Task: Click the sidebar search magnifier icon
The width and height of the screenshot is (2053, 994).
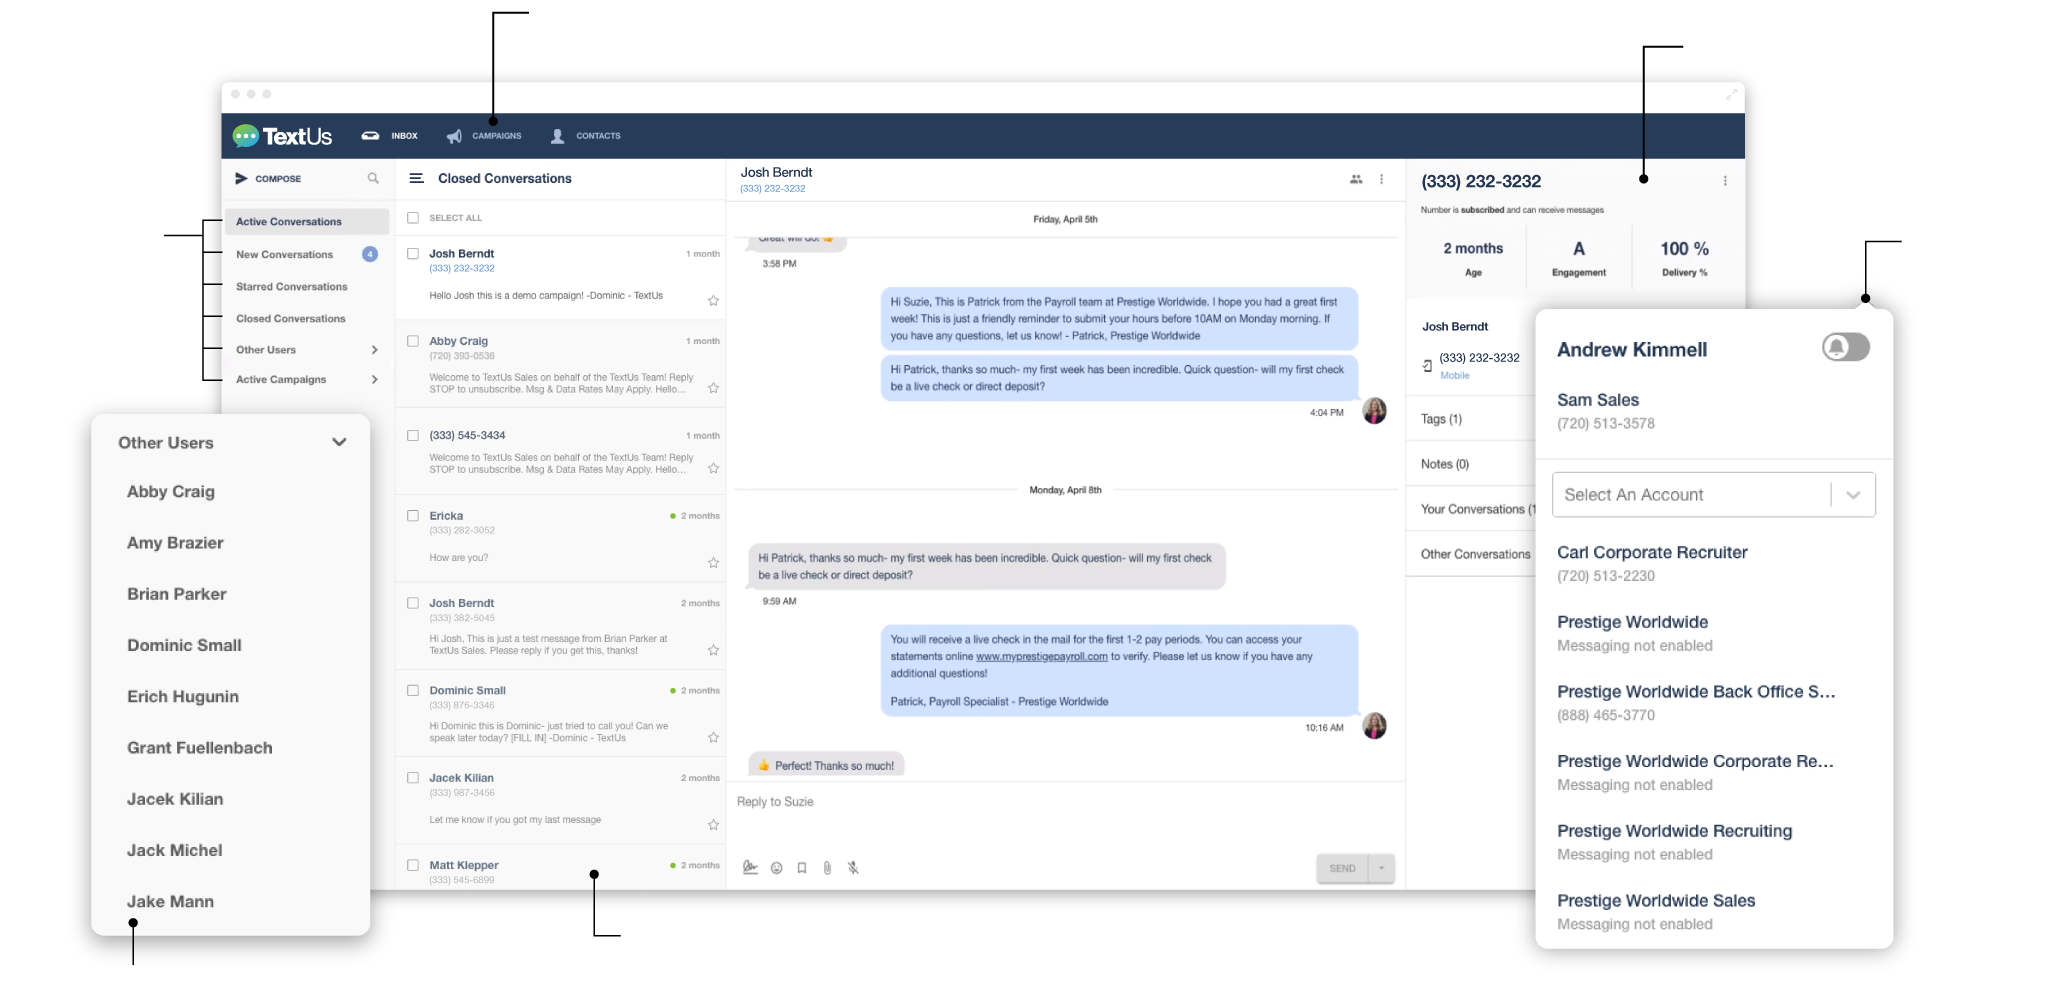Action: point(373,178)
